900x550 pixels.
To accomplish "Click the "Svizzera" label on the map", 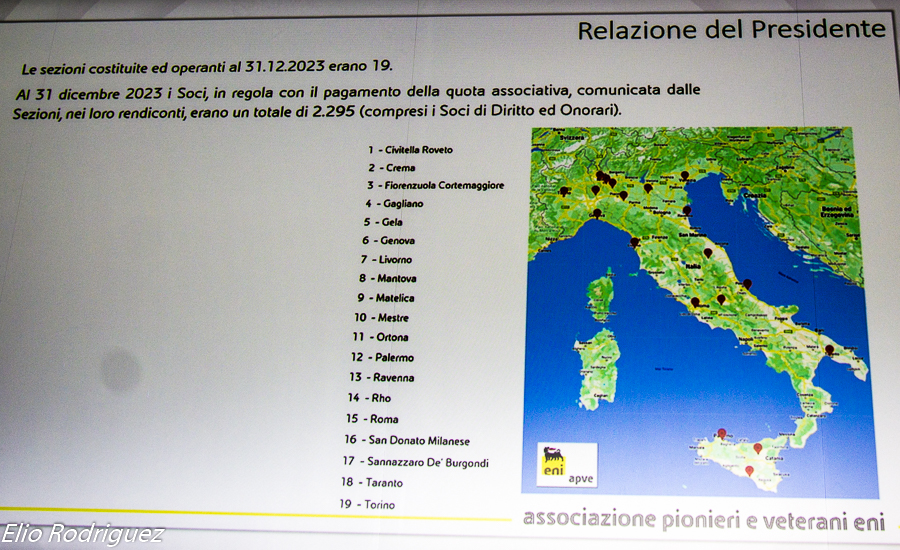I will pos(572,138).
